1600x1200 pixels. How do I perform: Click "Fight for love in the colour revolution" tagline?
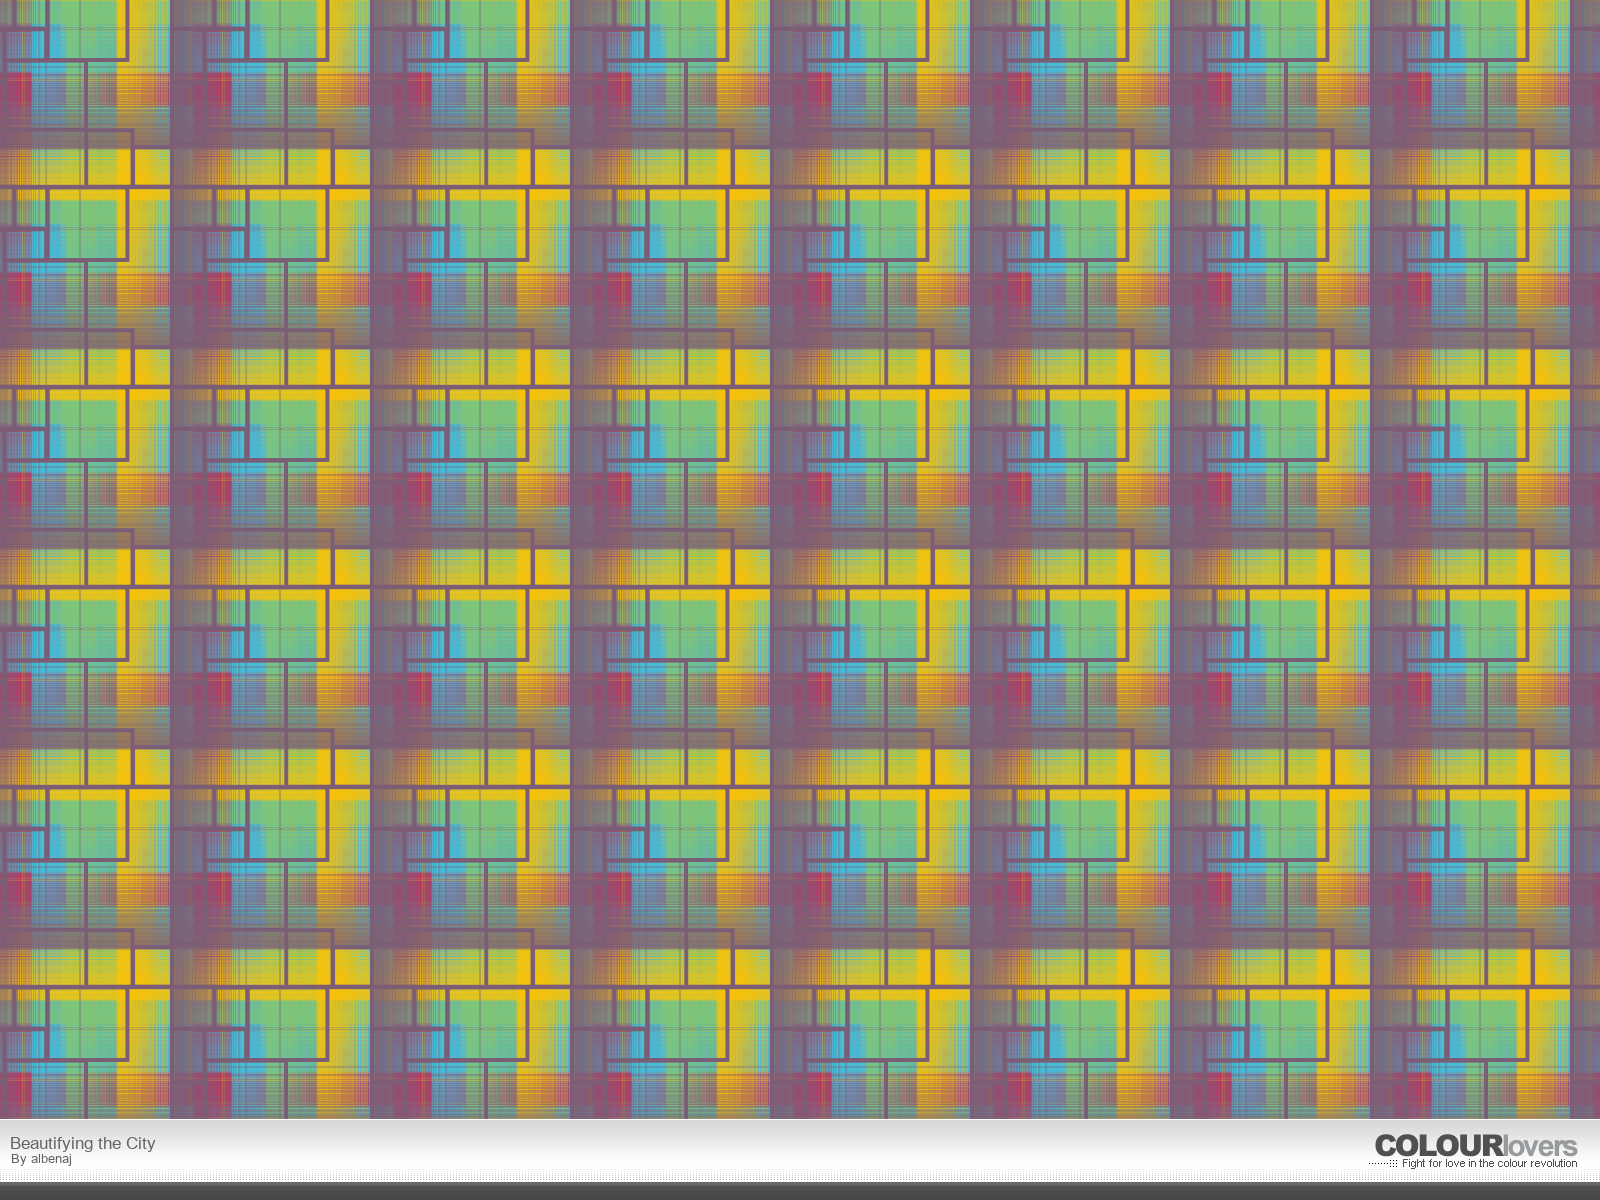(1489, 1164)
